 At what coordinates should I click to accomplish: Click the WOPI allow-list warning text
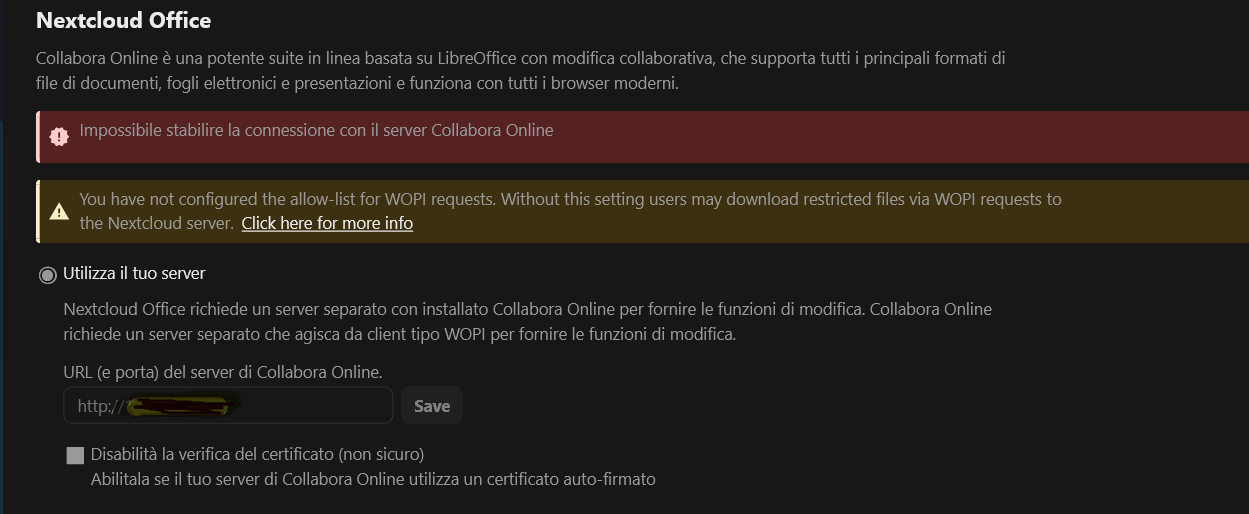pos(570,199)
